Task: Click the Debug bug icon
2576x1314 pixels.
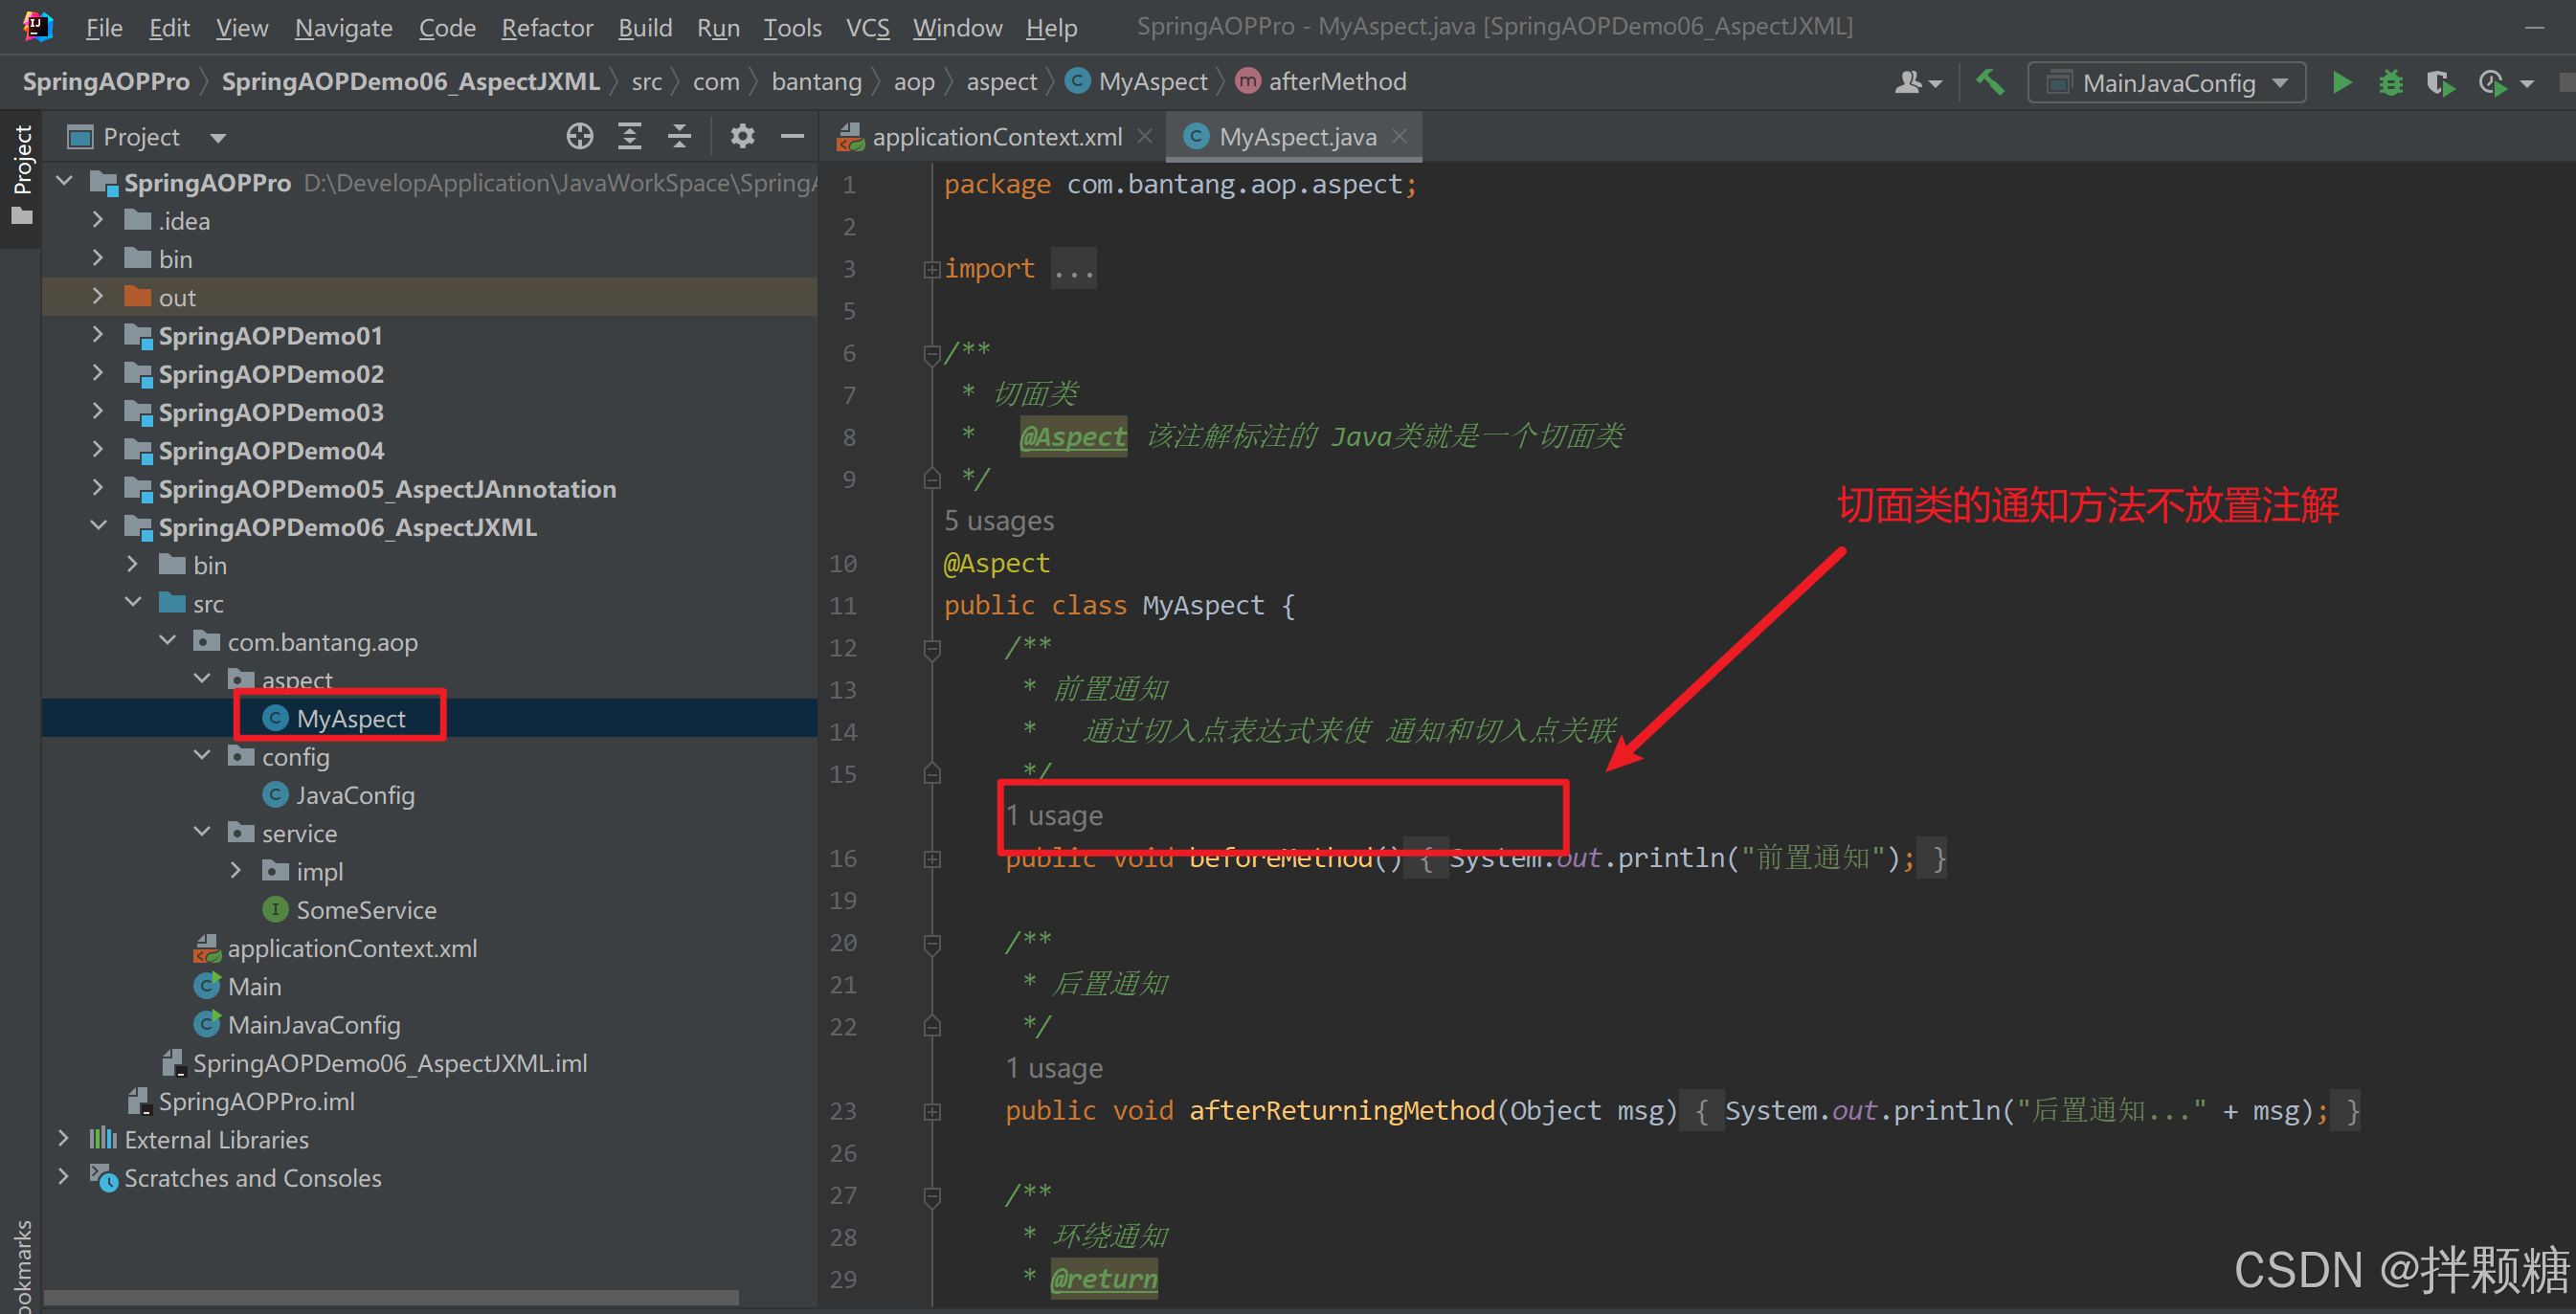Action: 2390,82
